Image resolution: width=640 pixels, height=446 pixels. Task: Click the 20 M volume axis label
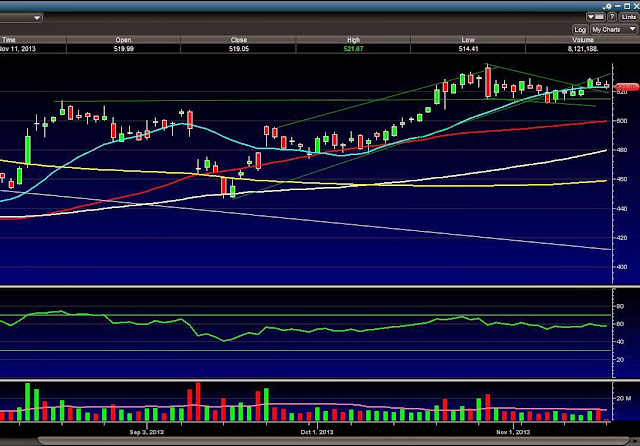[623, 398]
